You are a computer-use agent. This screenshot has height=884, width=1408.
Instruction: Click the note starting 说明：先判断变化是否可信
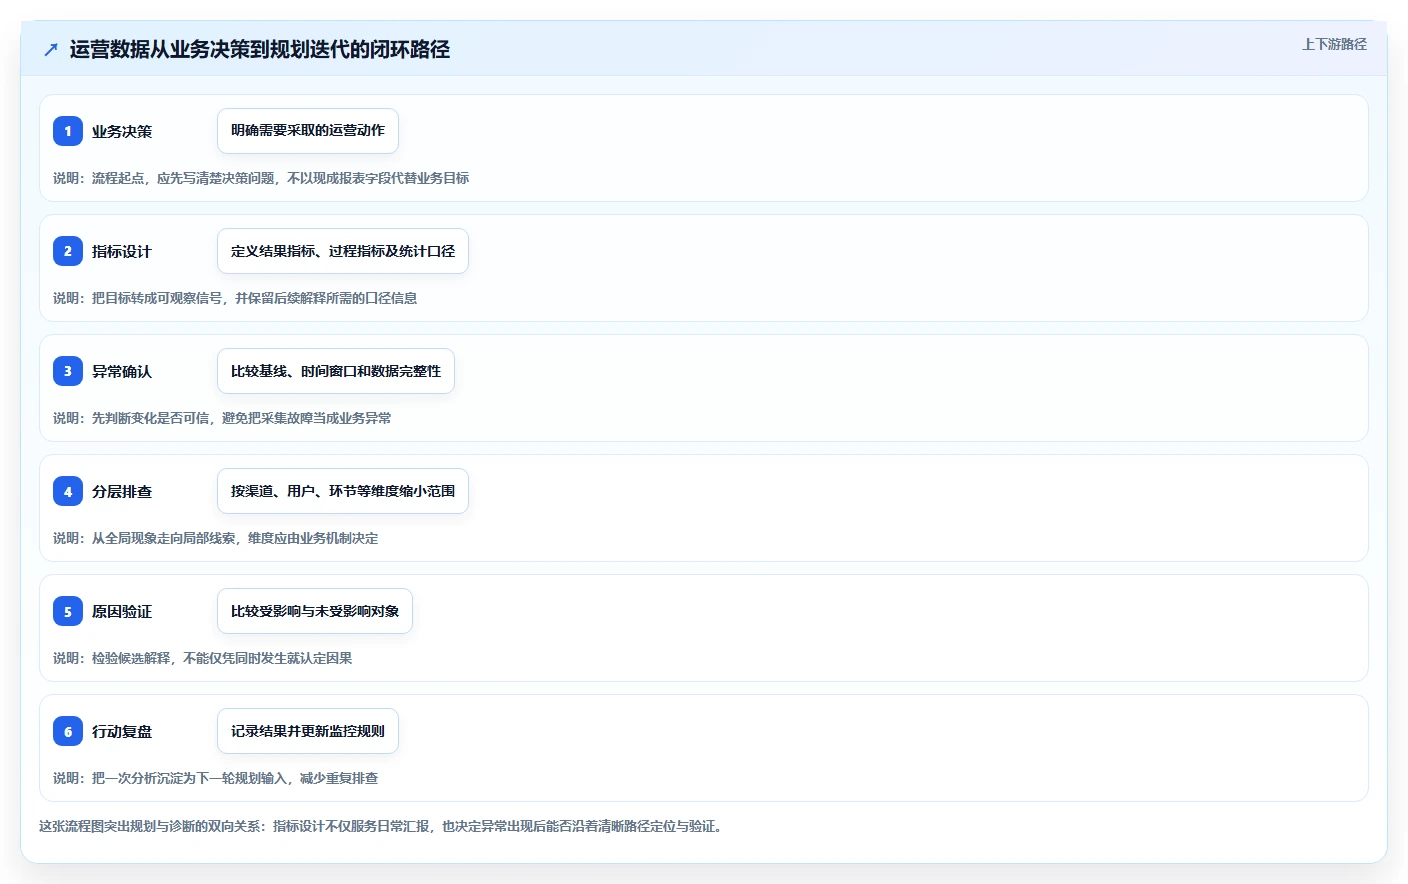click(222, 418)
